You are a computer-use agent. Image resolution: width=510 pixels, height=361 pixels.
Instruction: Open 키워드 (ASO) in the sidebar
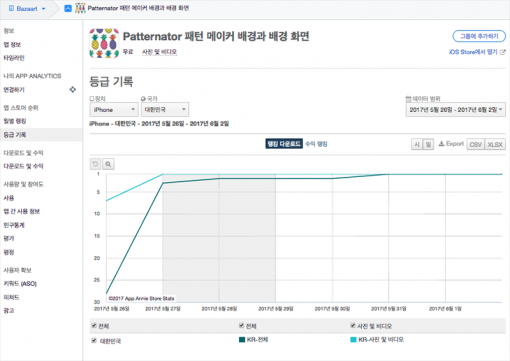point(20,283)
